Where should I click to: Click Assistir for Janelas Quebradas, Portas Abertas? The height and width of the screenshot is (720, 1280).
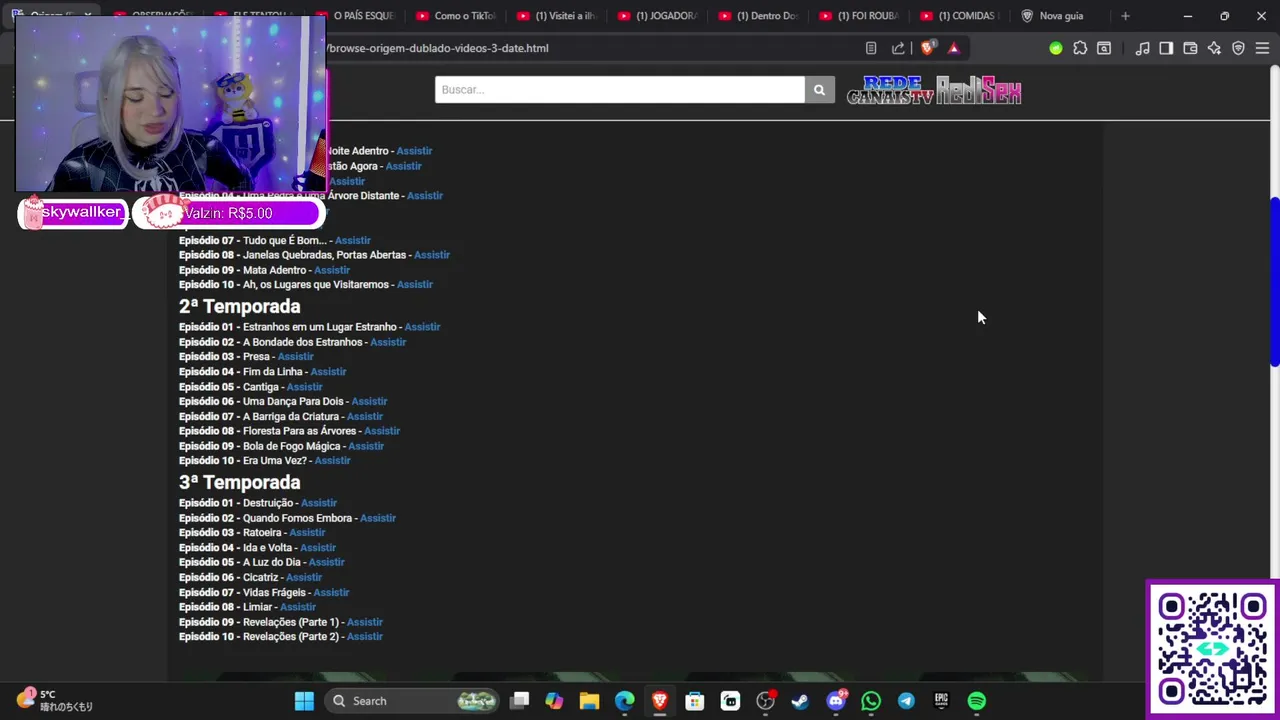tap(432, 255)
